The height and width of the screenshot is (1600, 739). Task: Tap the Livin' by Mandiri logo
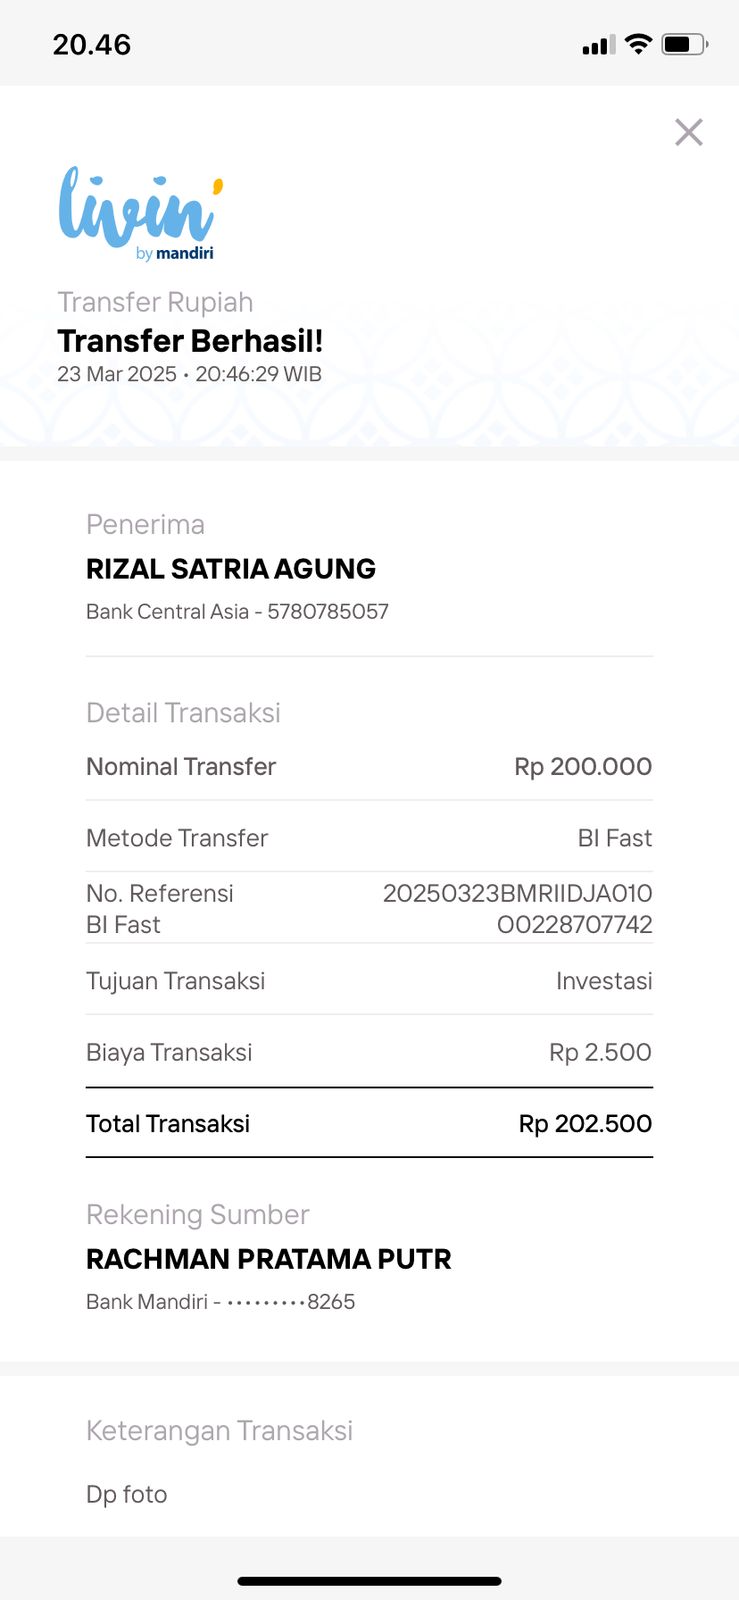pos(140,213)
